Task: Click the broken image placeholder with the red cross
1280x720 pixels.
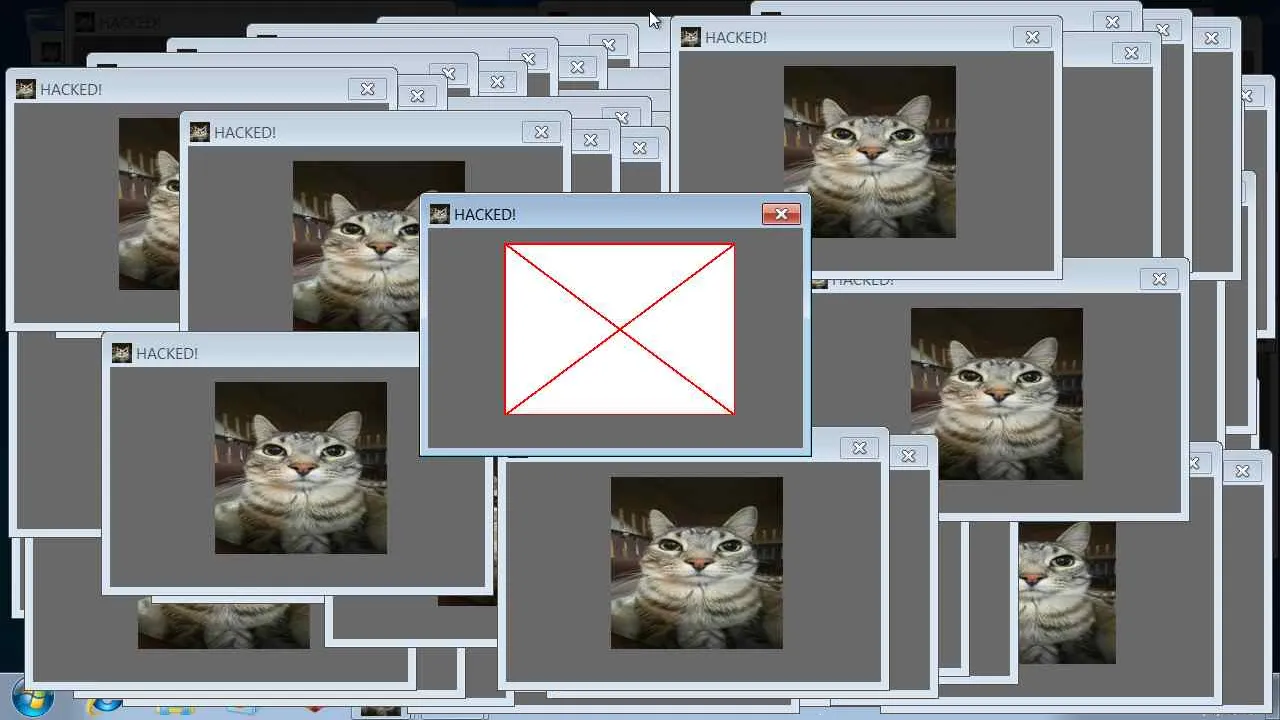Action: pos(620,329)
